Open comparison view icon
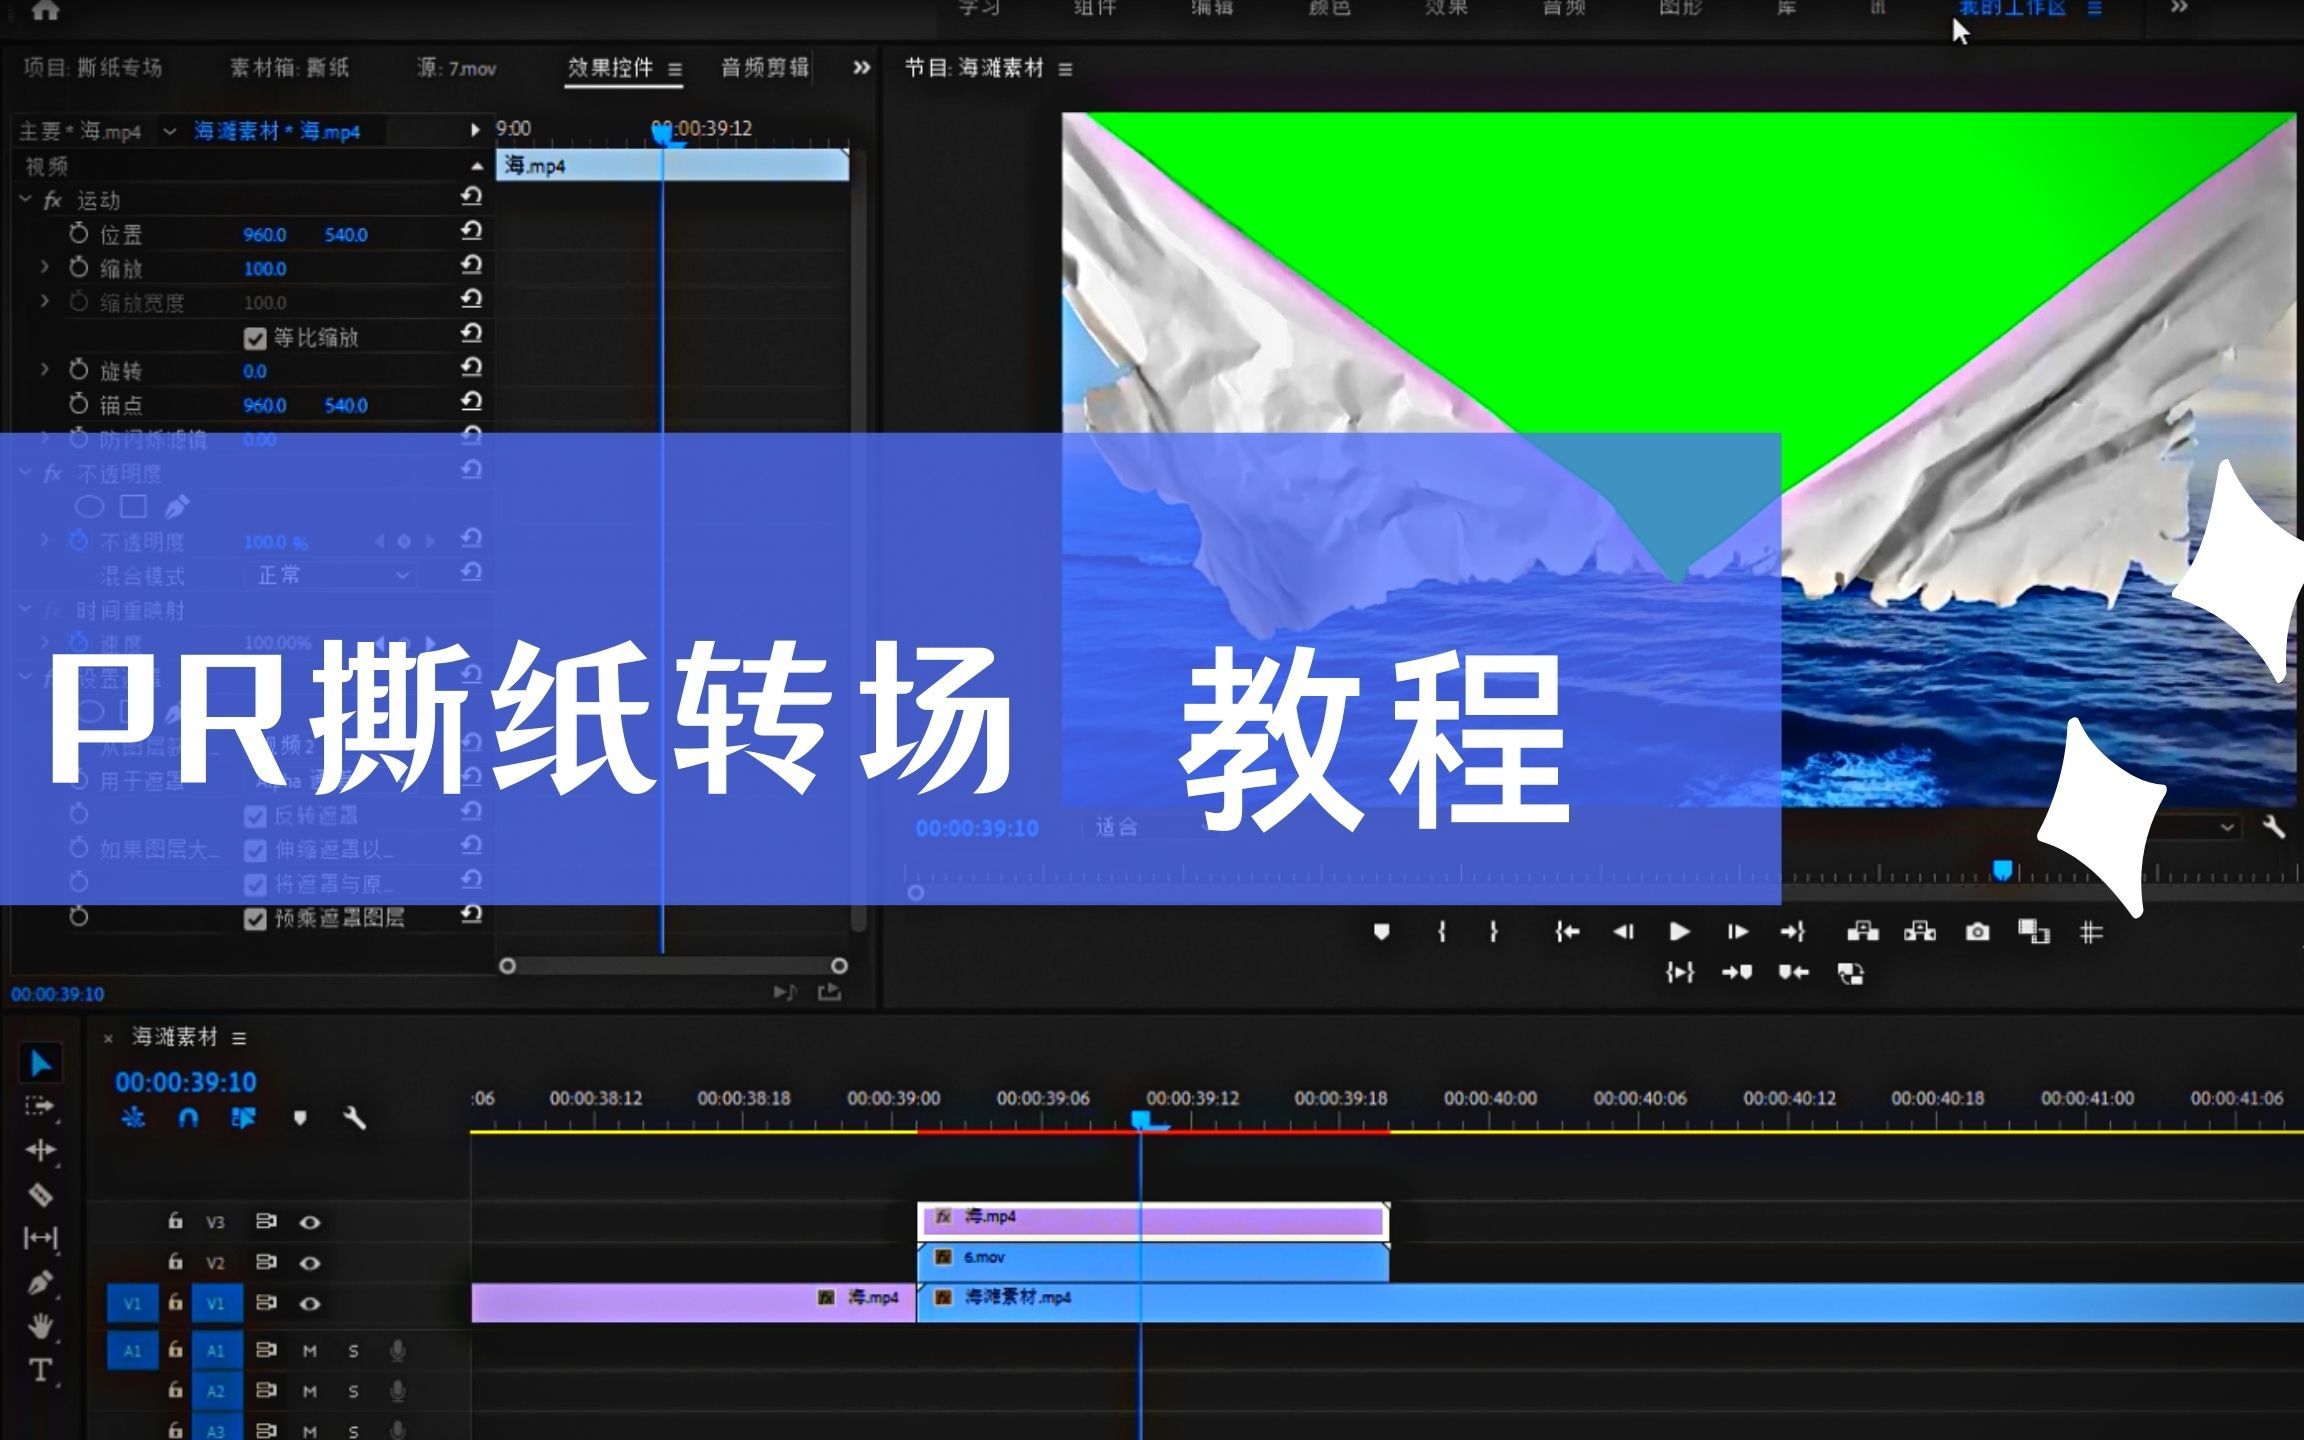Viewport: 2304px width, 1440px height. [2034, 932]
